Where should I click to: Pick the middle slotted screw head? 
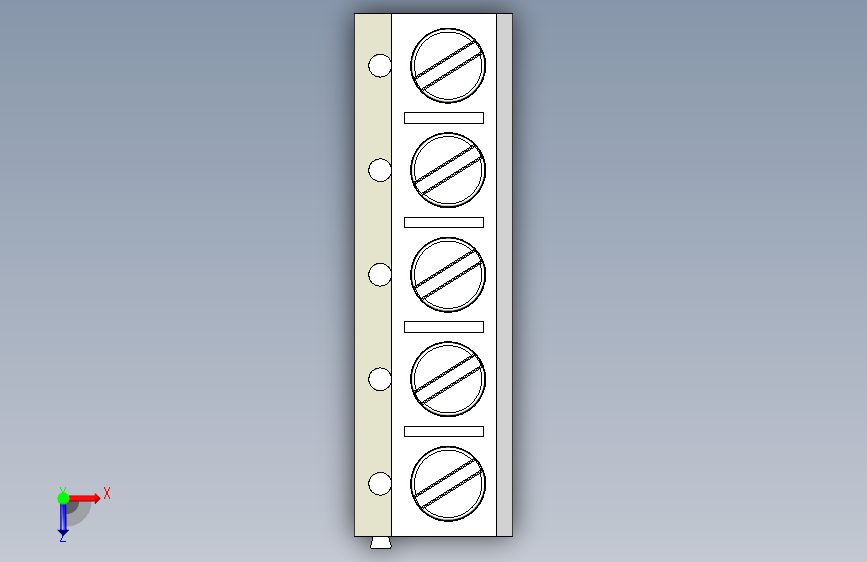click(x=448, y=274)
